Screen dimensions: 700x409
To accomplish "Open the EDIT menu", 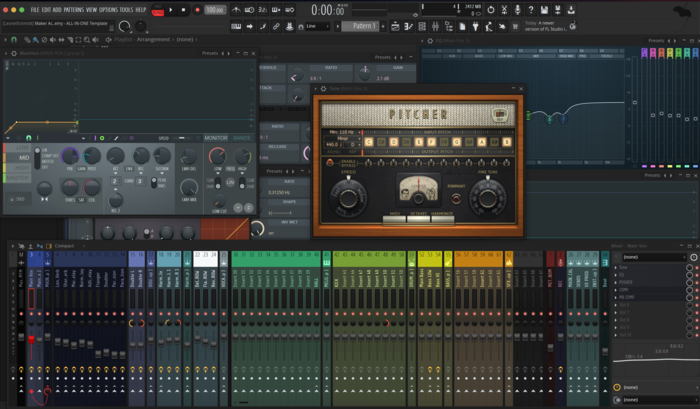I will pyautogui.click(x=46, y=10).
